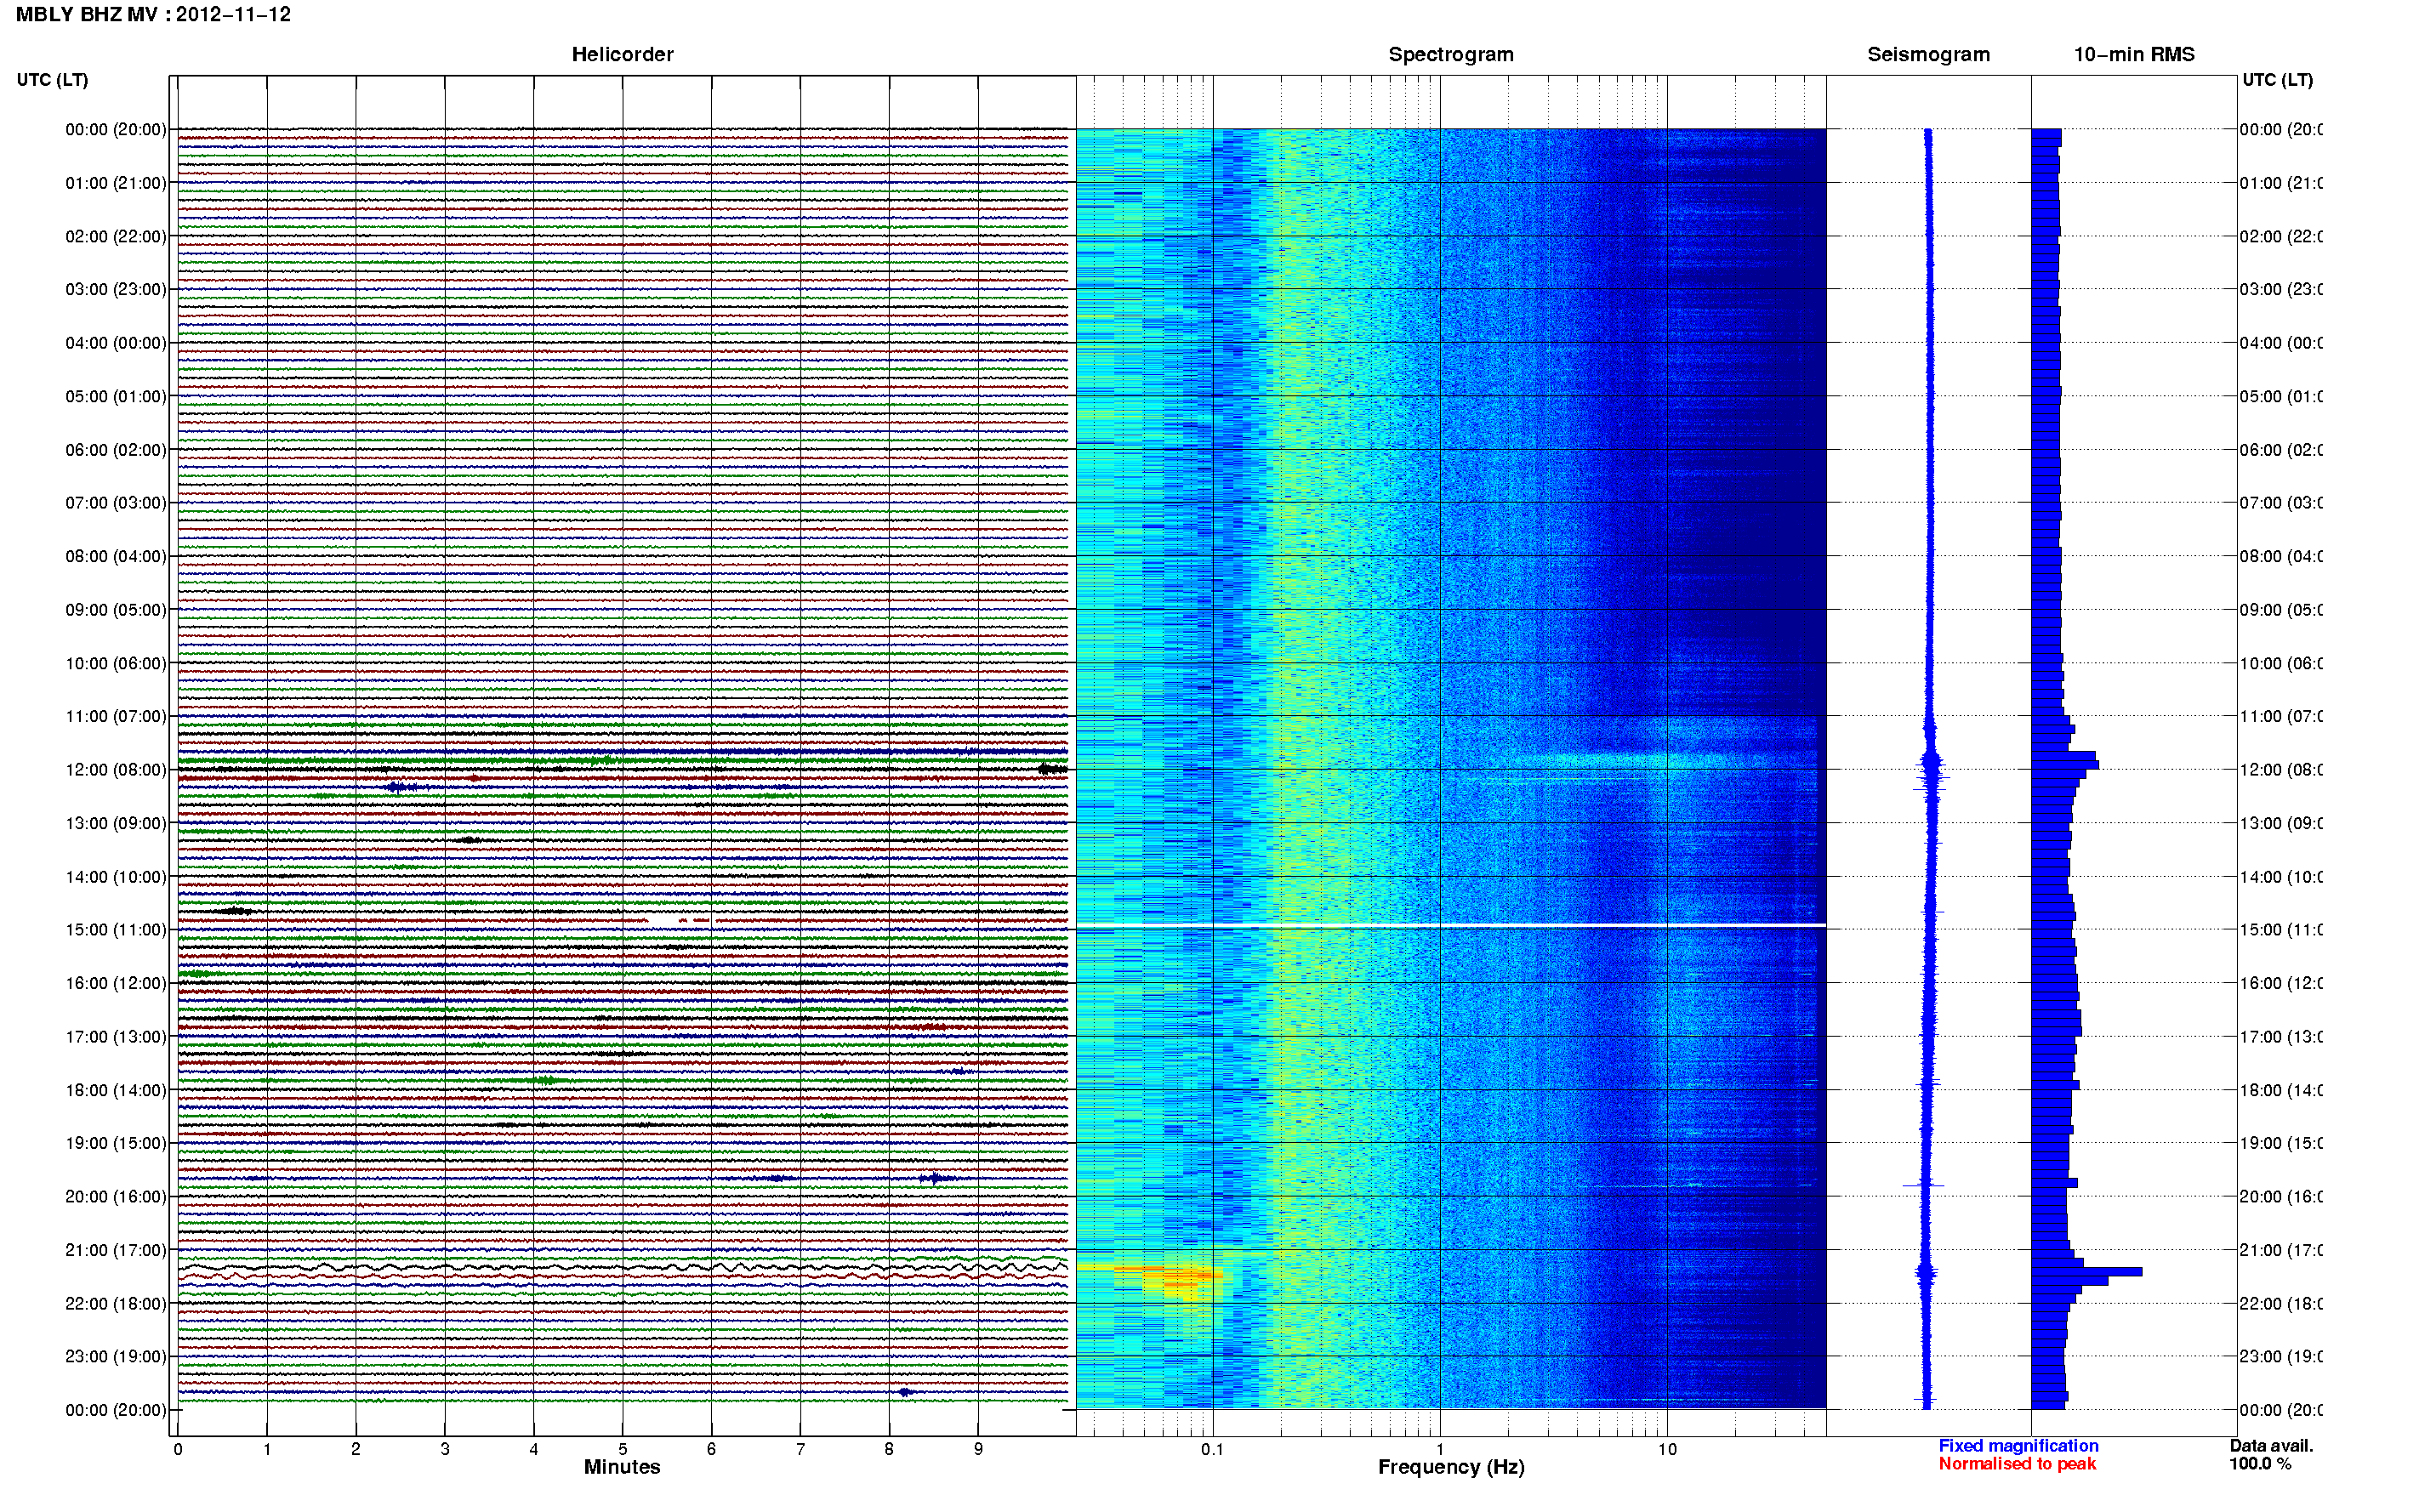Image resolution: width=2419 pixels, height=1512 pixels.
Task: Click the 'Data avail.' label
Action: [2271, 1446]
